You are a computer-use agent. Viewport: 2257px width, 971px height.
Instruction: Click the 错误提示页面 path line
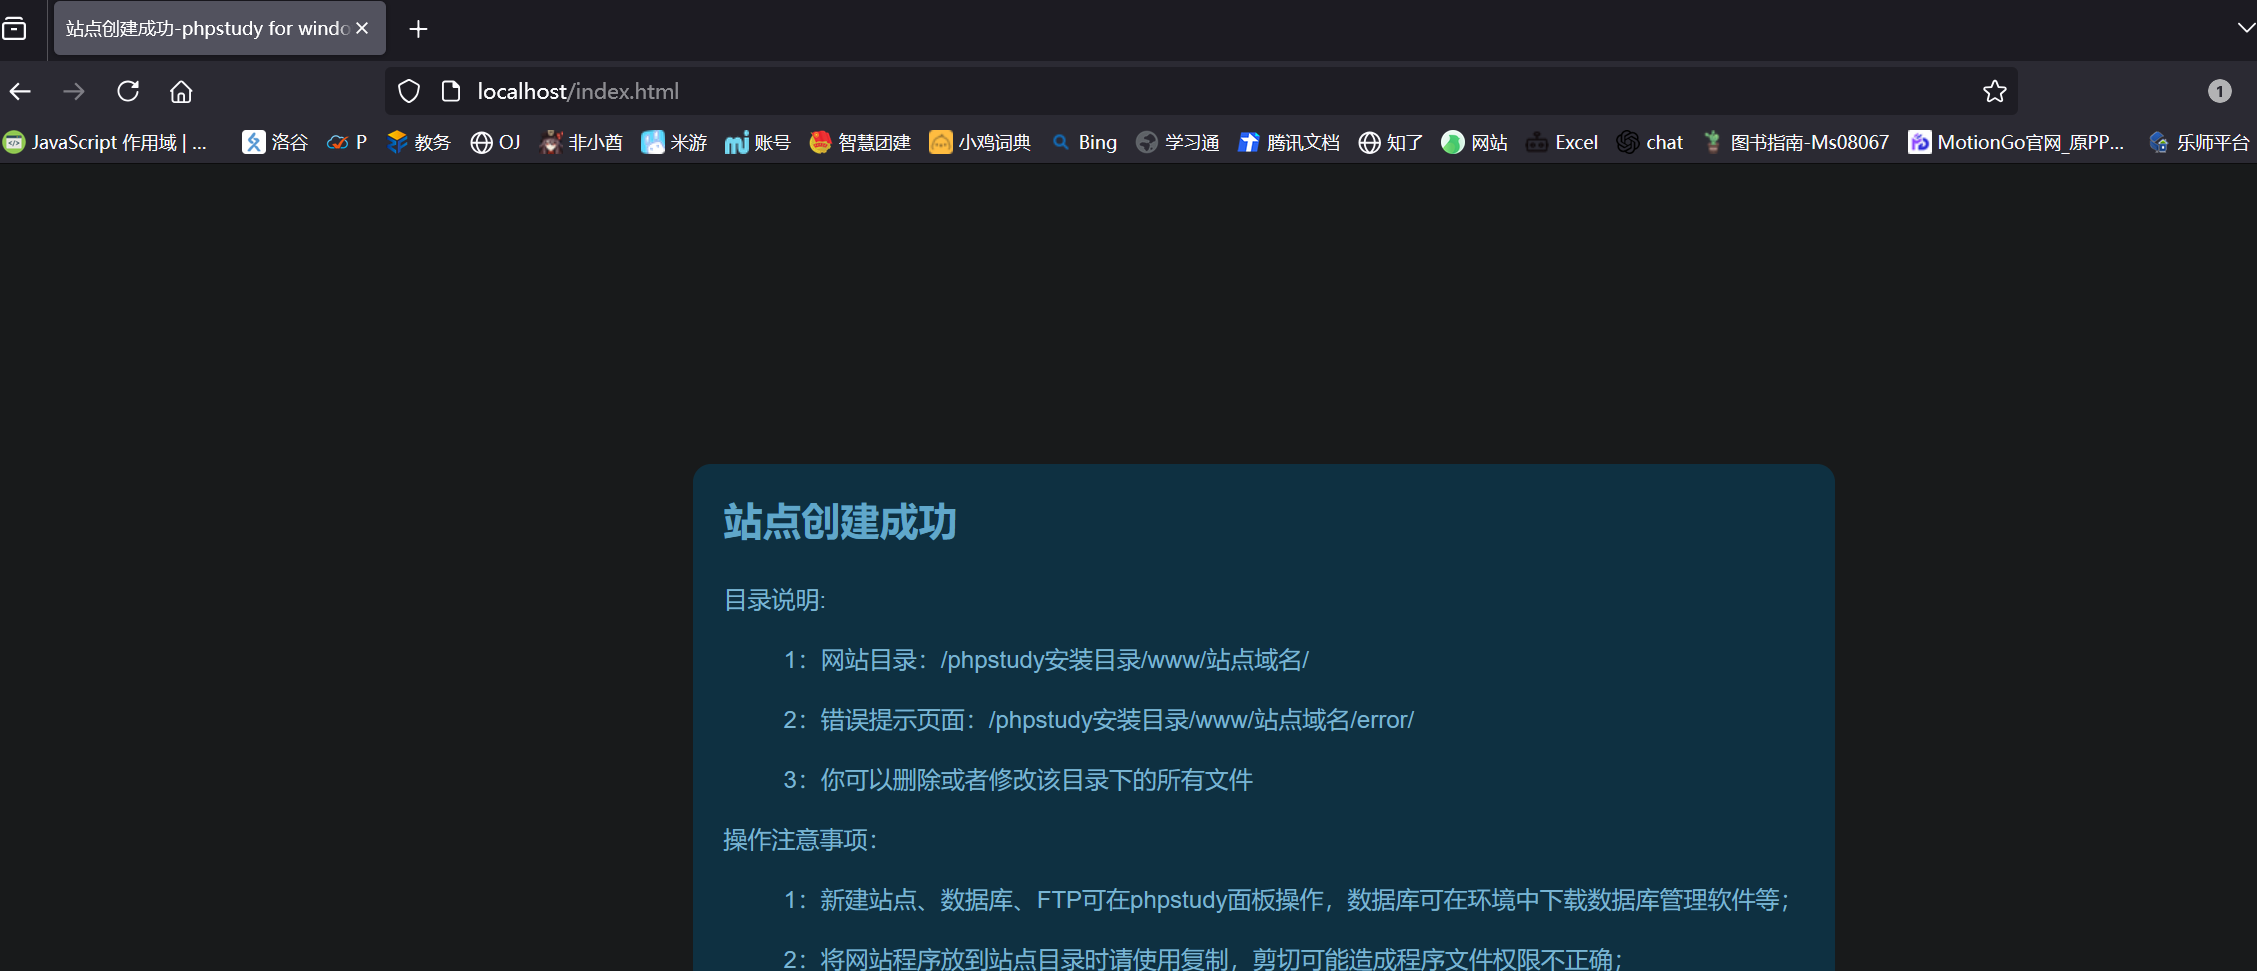[x=1098, y=720]
